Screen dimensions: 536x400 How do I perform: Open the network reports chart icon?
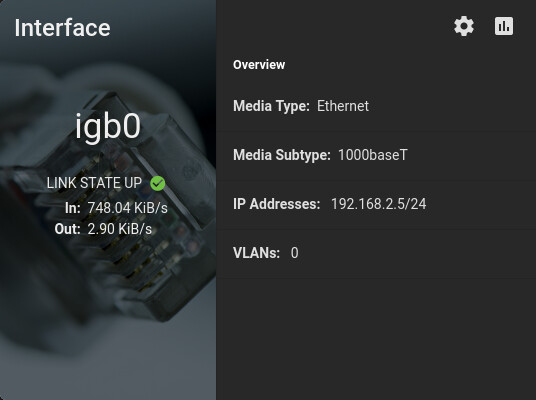pyautogui.click(x=504, y=26)
